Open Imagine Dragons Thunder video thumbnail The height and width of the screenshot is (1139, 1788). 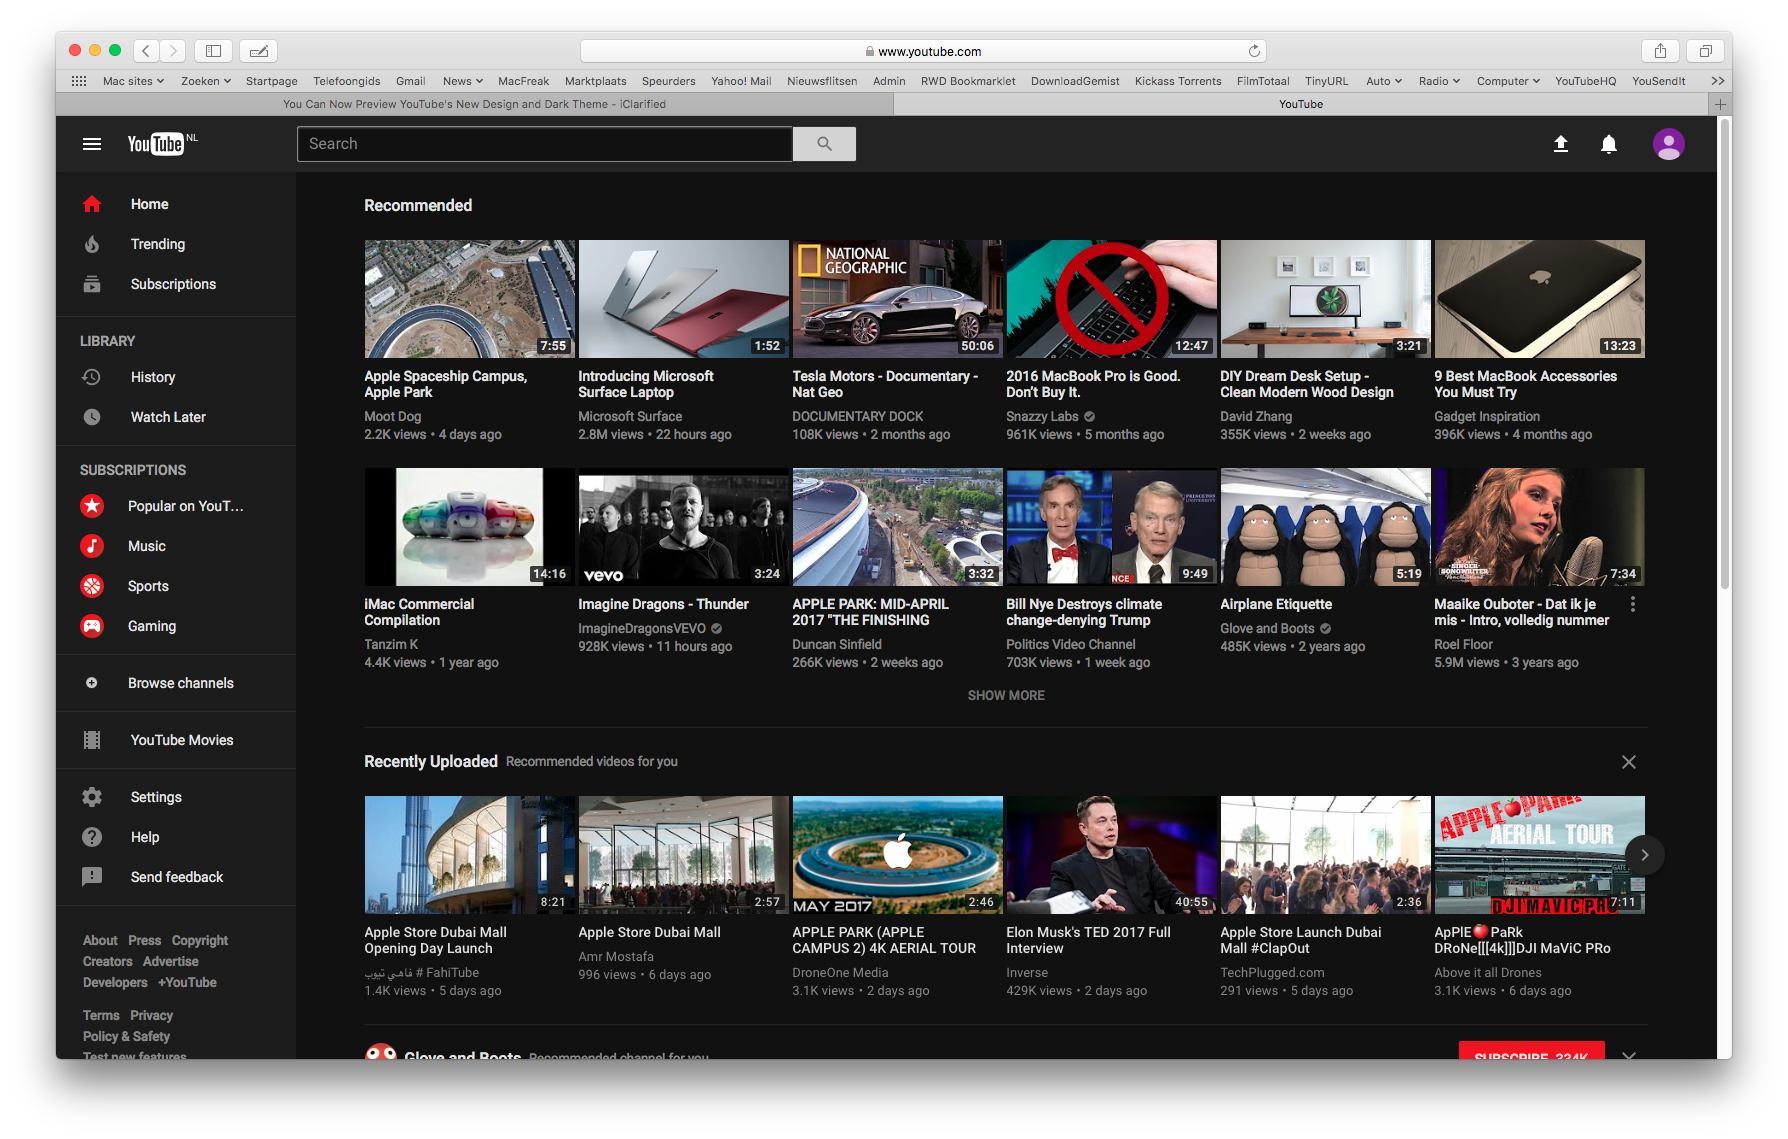[684, 527]
